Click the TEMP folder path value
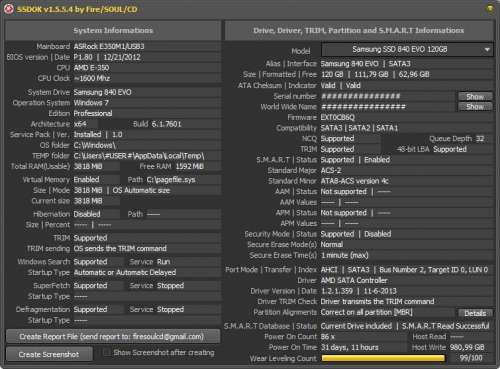Screen dimensions: 500x369 coord(139,156)
